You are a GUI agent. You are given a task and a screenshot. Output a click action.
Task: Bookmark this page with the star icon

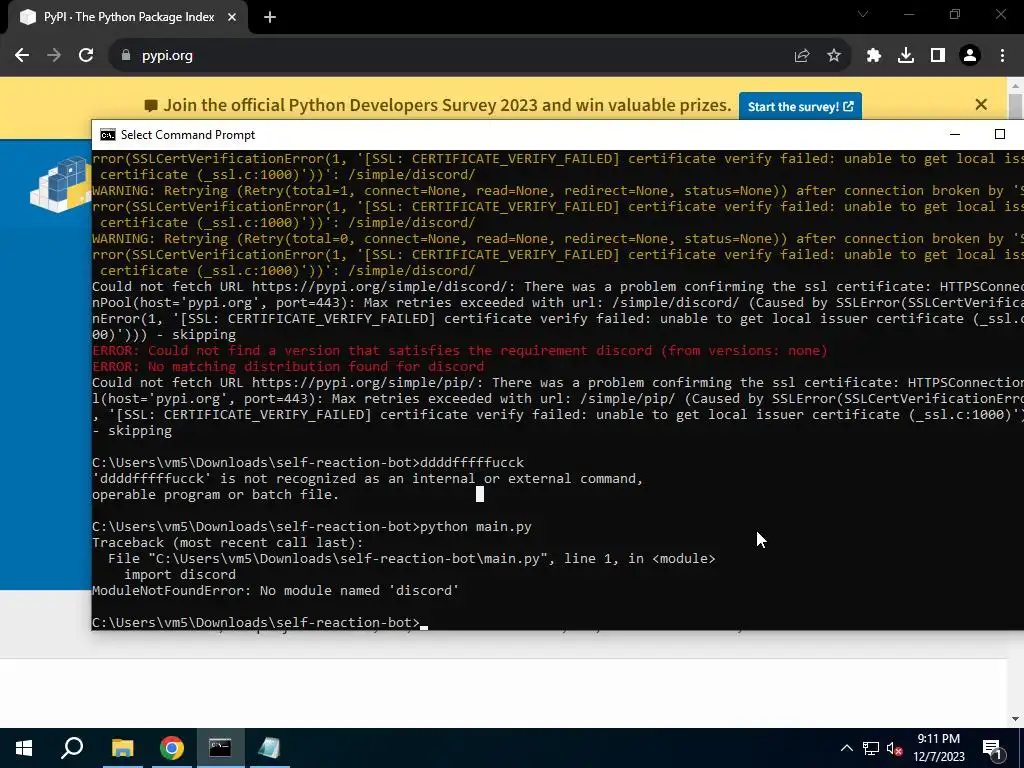pyautogui.click(x=834, y=56)
